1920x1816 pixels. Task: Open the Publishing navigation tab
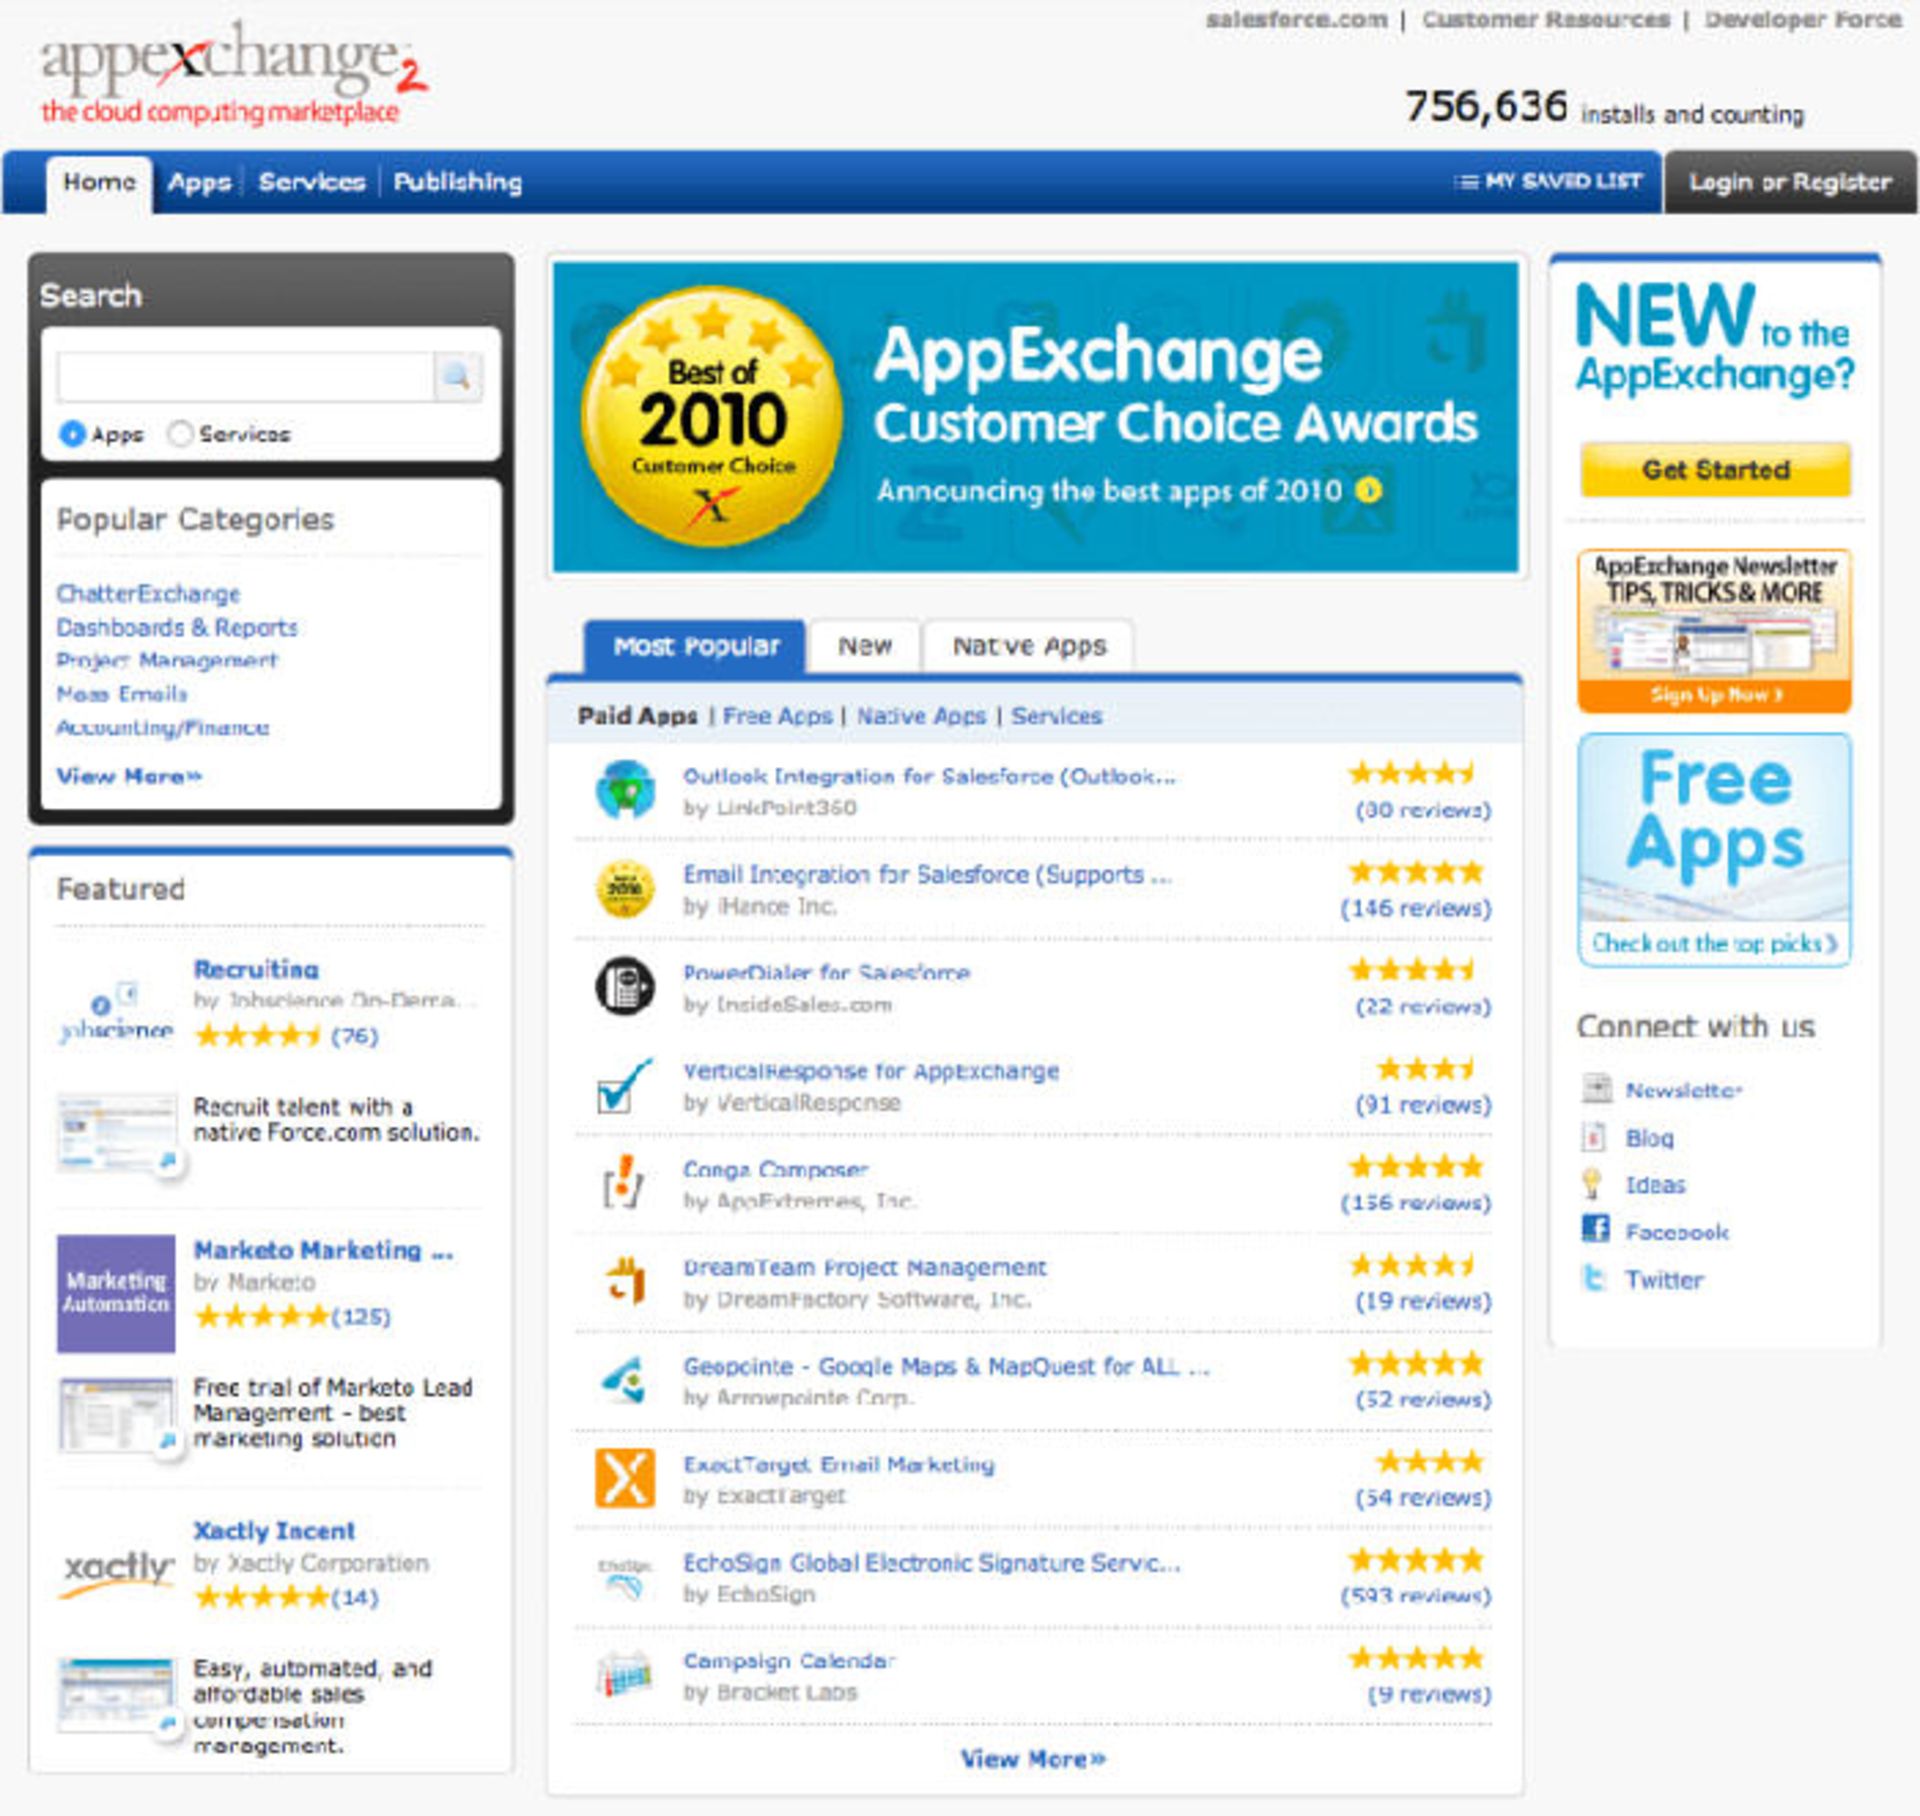coord(457,182)
